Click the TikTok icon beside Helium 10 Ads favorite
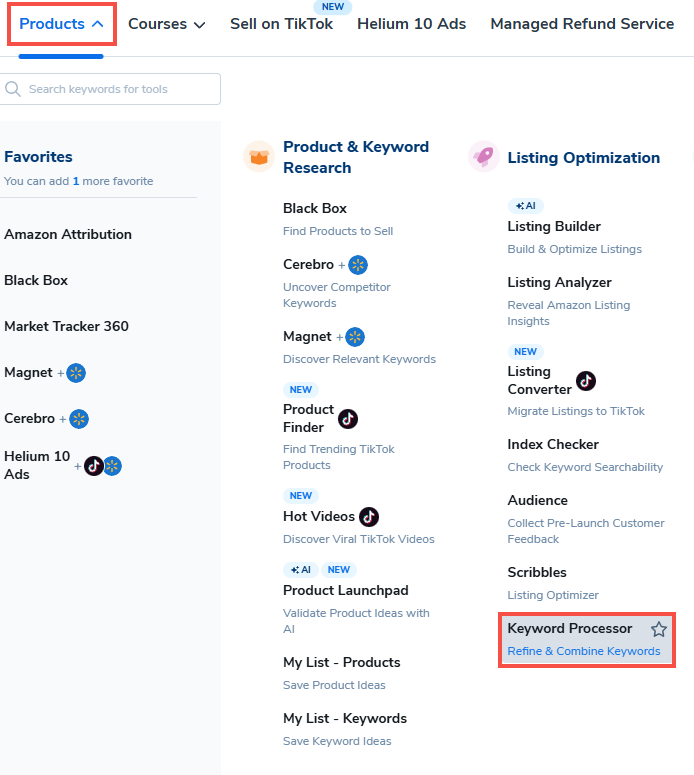 pos(94,466)
